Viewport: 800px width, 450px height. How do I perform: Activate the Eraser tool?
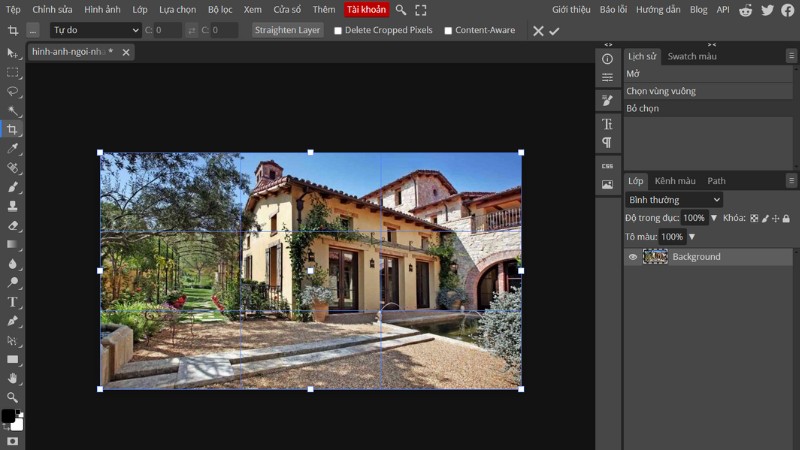click(x=13, y=225)
